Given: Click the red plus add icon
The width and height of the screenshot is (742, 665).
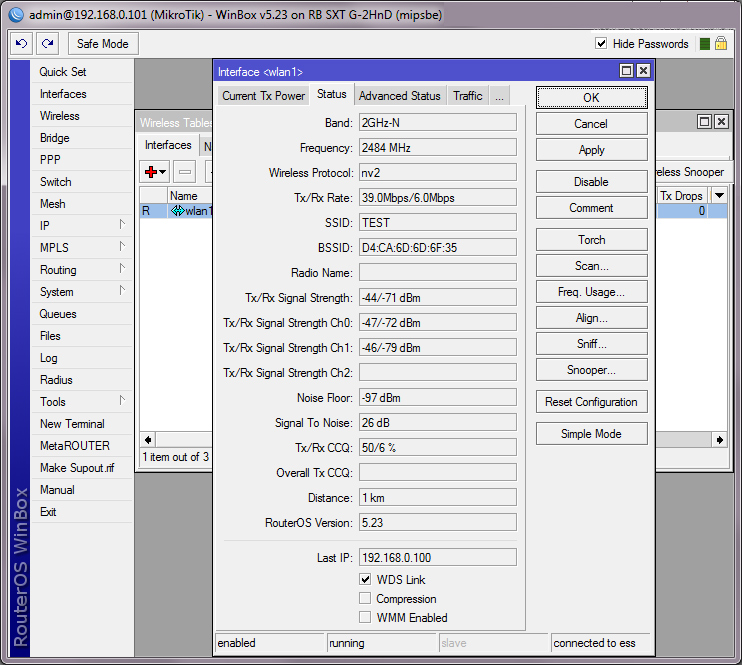Looking at the screenshot, I should point(151,172).
